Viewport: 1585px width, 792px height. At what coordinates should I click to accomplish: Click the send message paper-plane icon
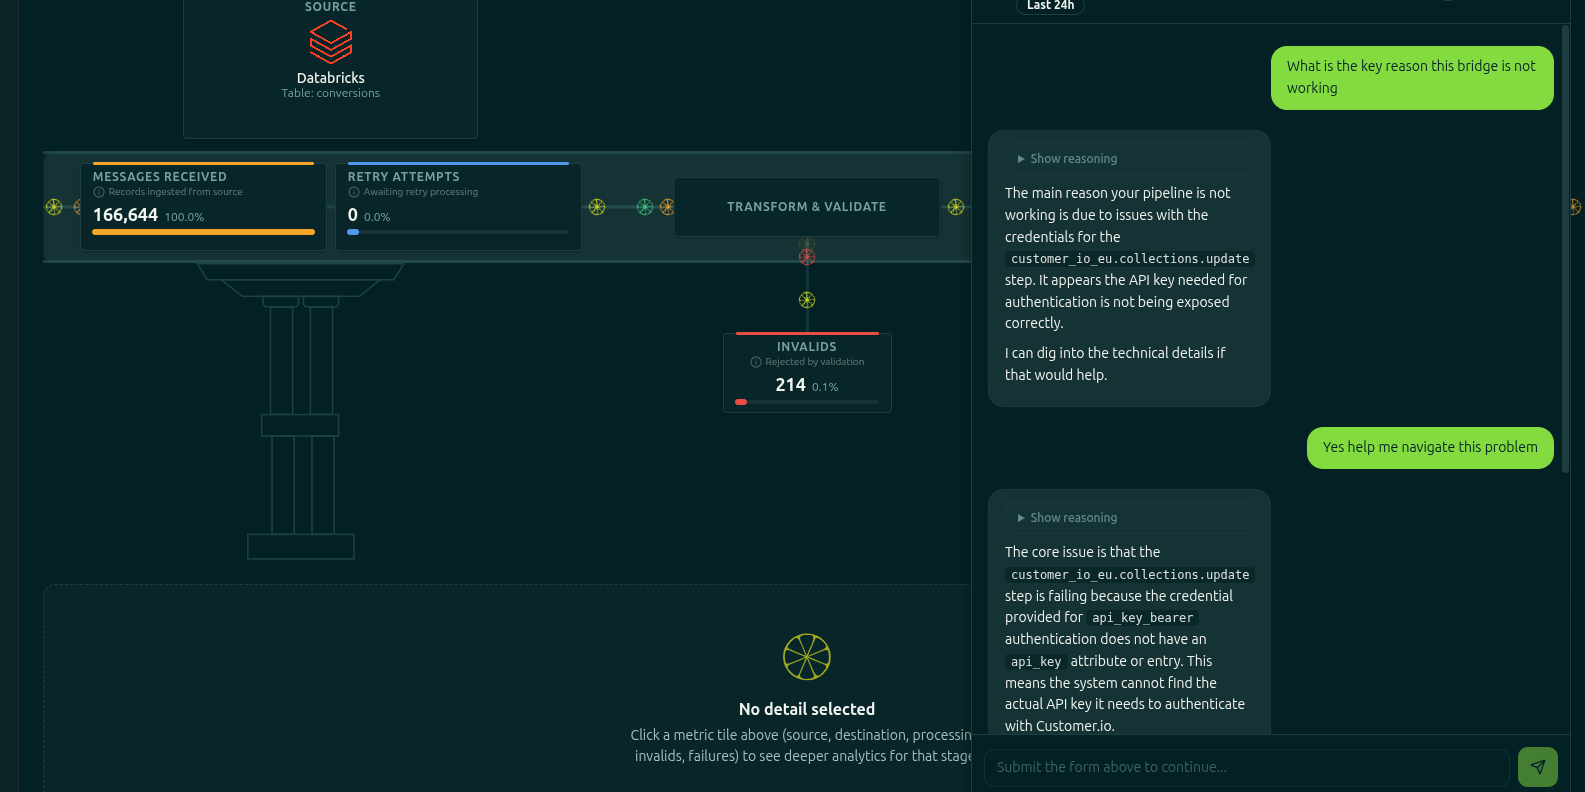[1538, 767]
